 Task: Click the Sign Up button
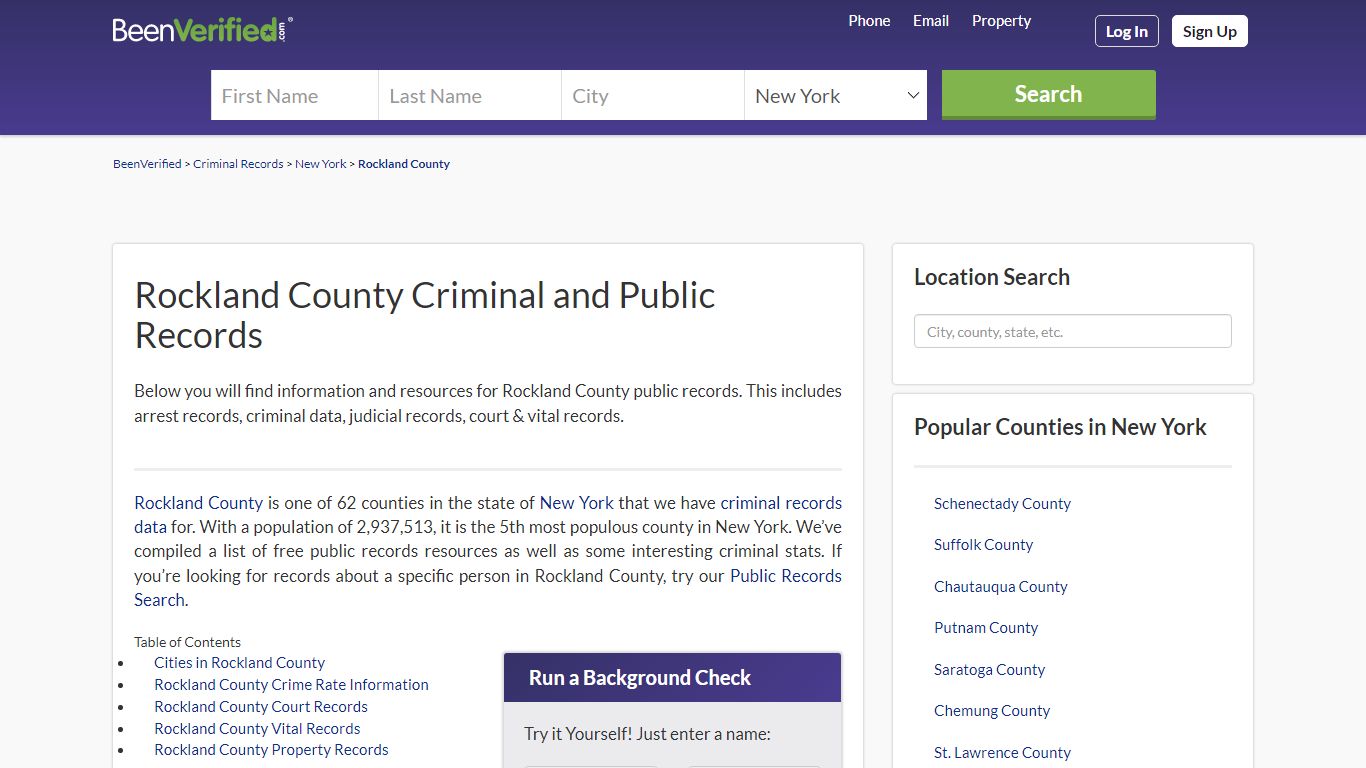pos(1210,31)
